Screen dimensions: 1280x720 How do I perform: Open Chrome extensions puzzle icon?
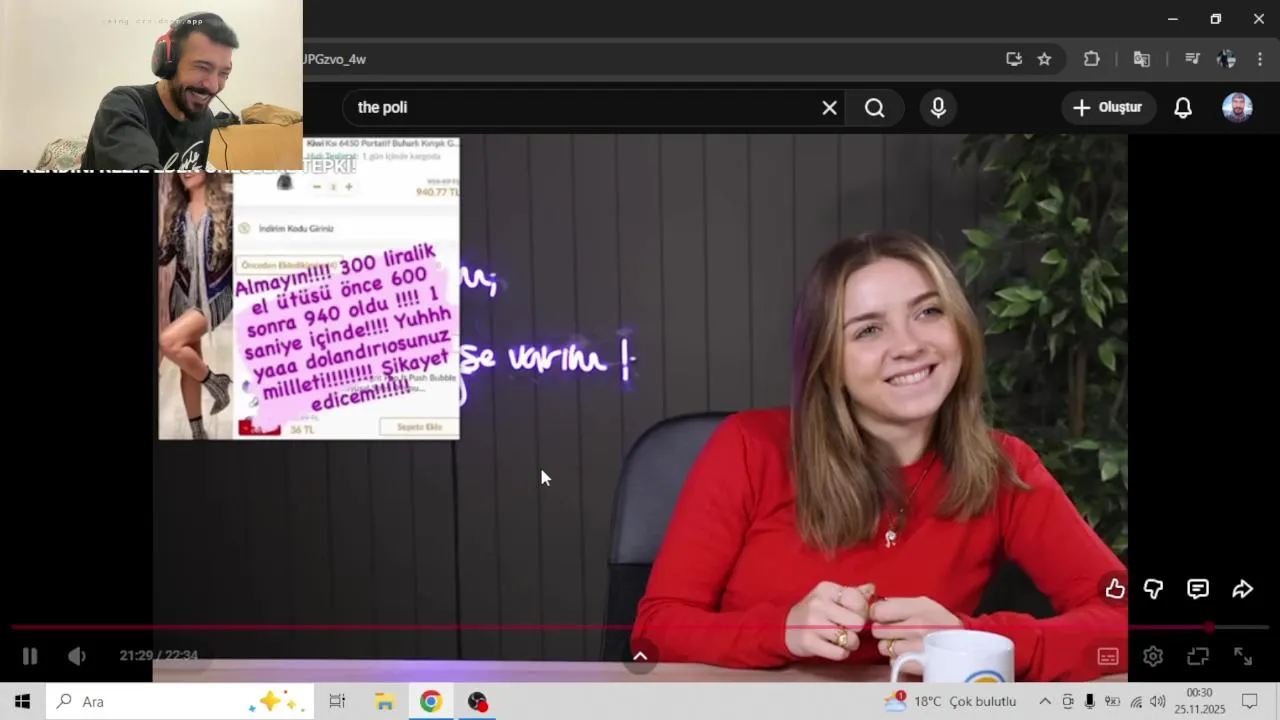(x=1092, y=59)
